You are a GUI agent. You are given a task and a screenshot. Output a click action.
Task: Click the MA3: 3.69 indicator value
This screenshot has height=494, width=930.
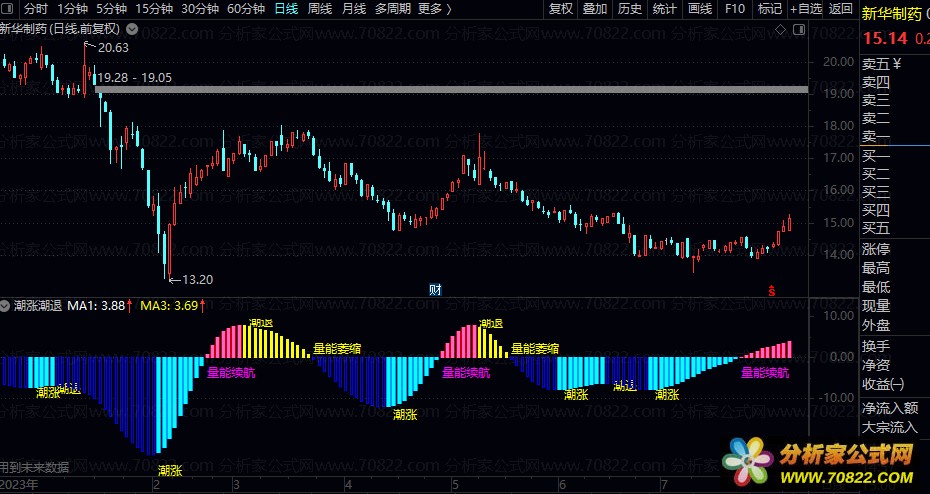tap(169, 306)
